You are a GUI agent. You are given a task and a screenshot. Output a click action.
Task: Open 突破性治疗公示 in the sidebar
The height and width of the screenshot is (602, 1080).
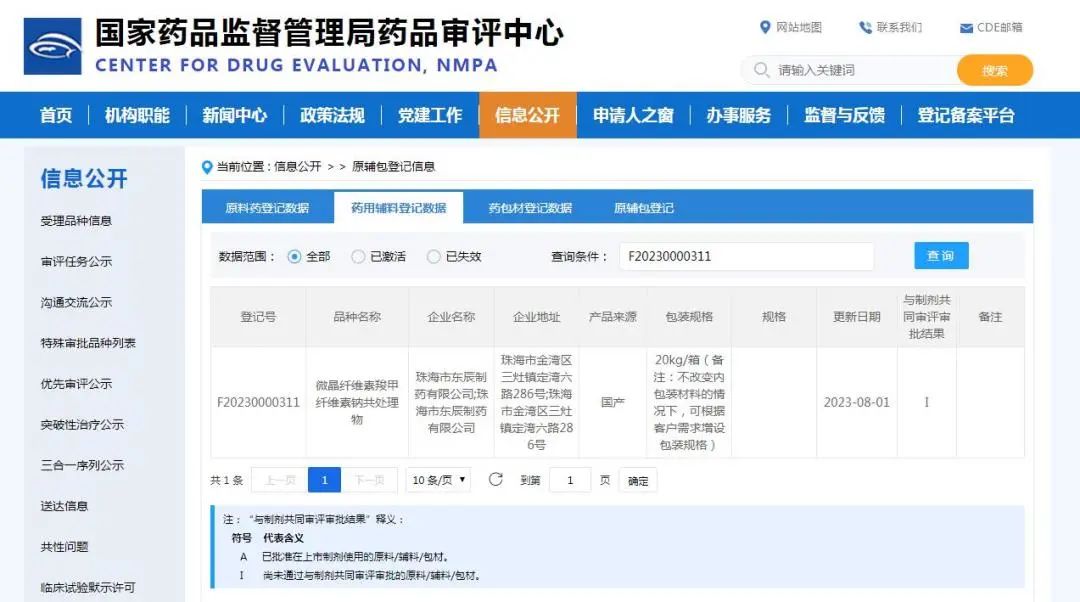click(82, 424)
